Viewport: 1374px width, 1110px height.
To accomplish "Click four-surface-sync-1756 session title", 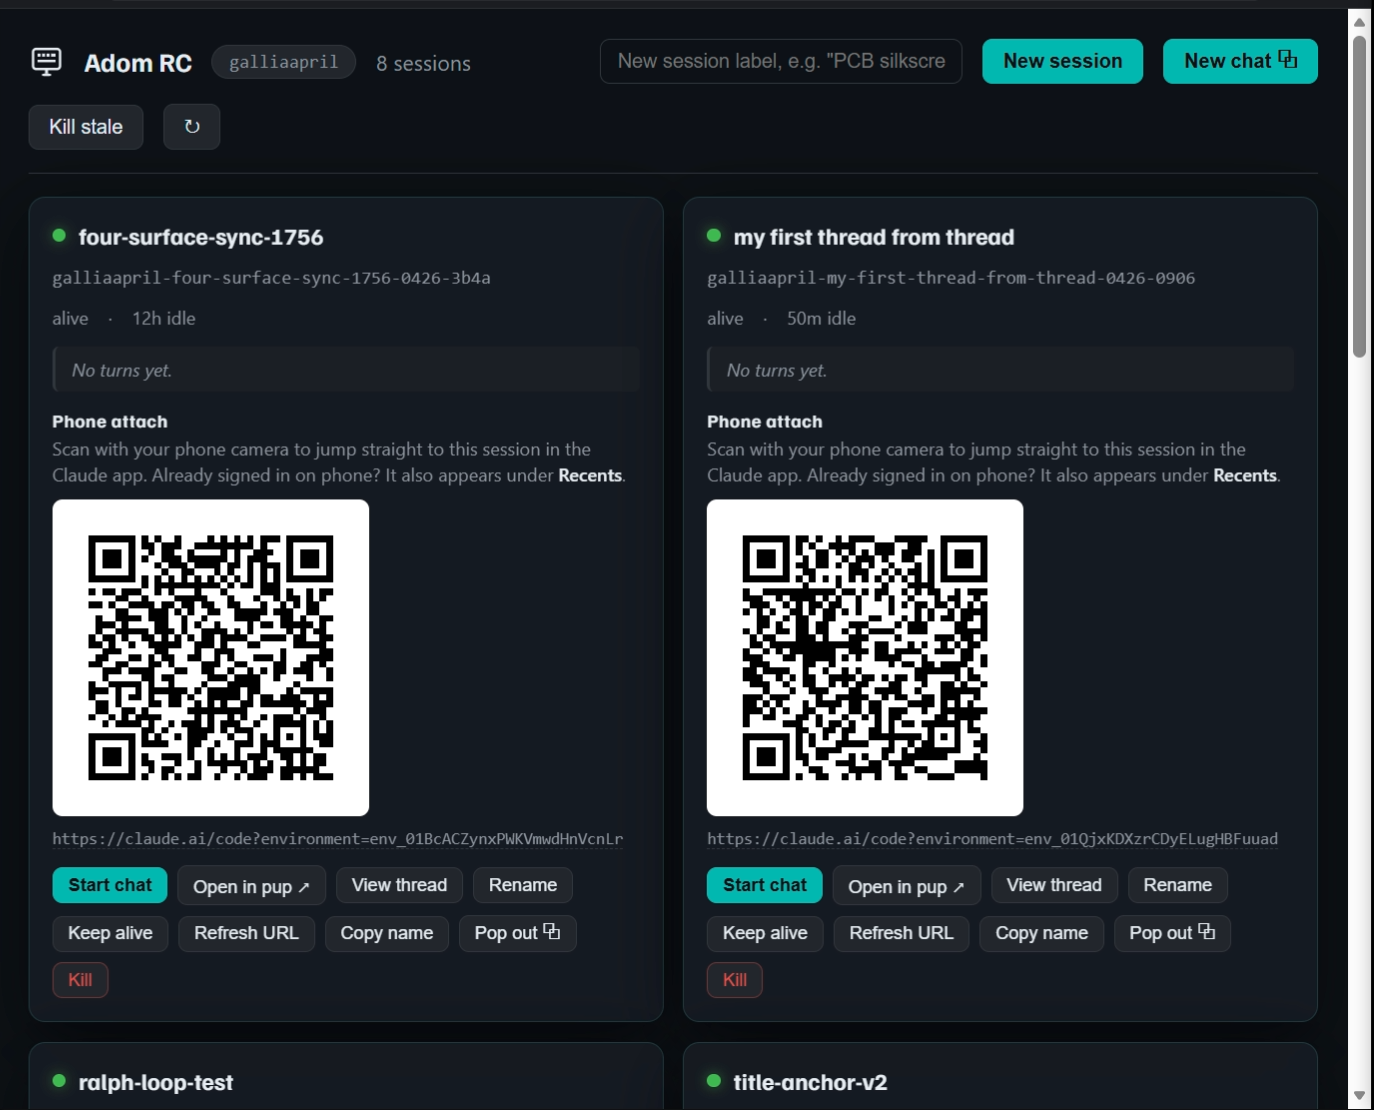I will click(x=201, y=237).
